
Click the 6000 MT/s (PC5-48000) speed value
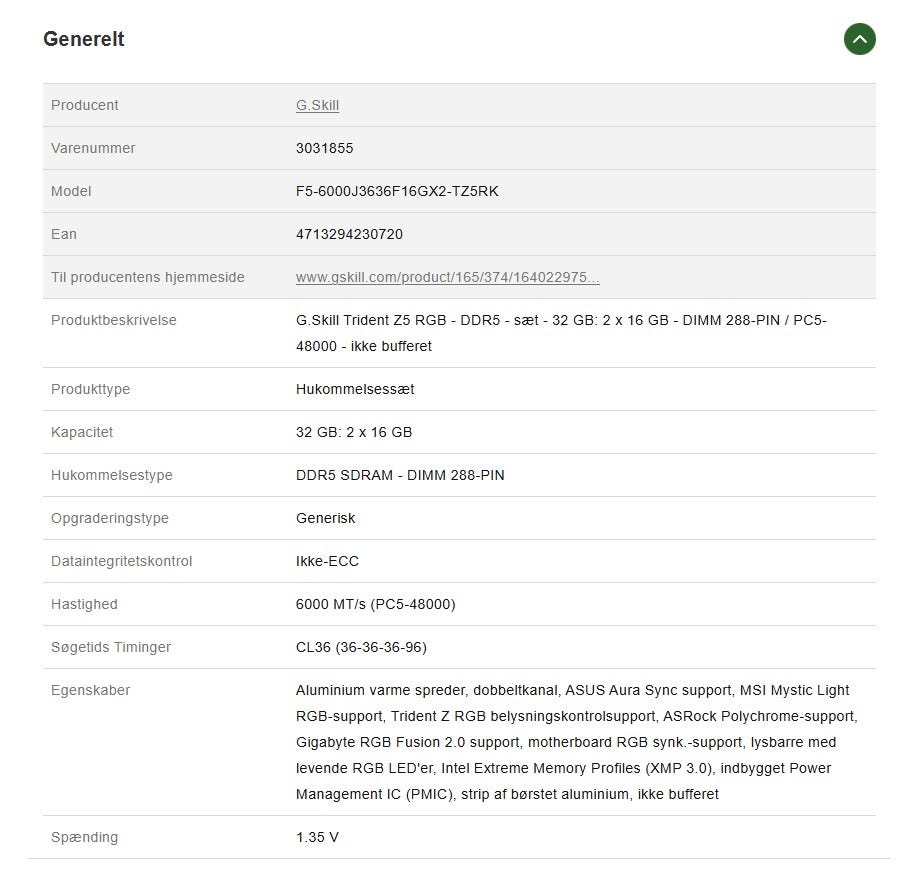point(375,604)
